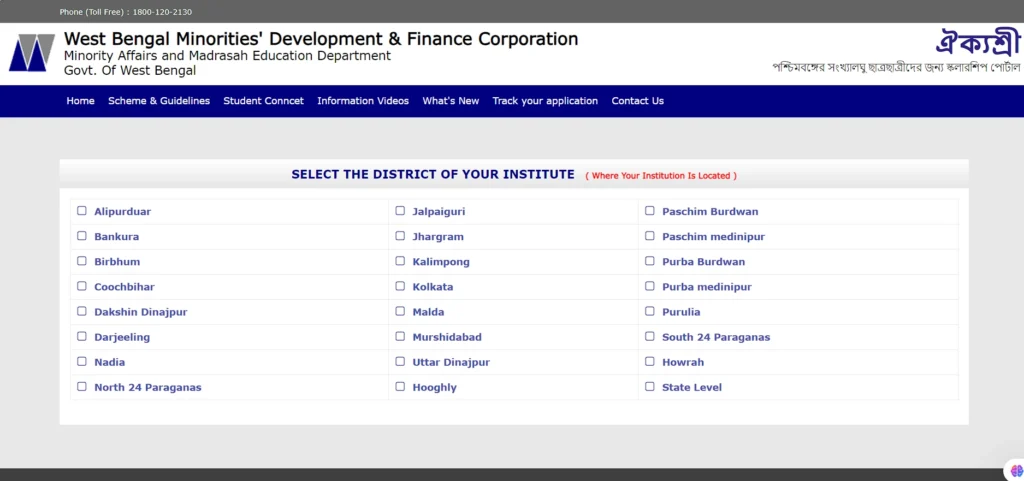The height and width of the screenshot is (481, 1024).
Task: Open Scheme & Guidelines menu
Action: (159, 101)
